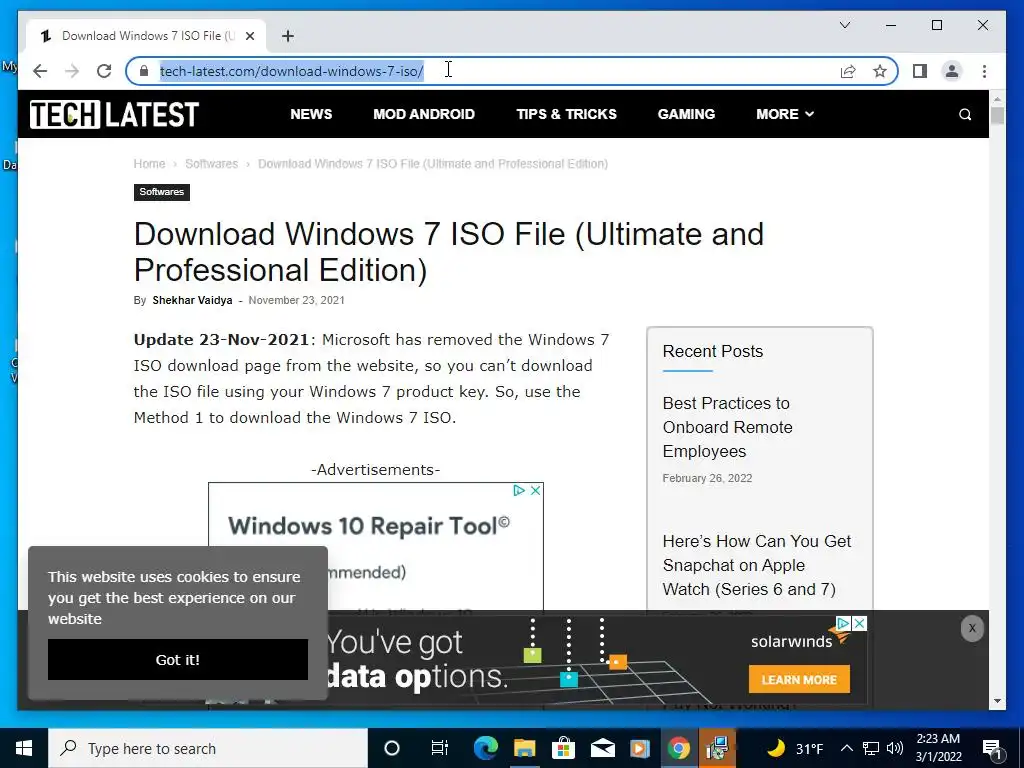The width and height of the screenshot is (1024, 768).
Task: Open Cortana from the taskbar circle icon
Action: (x=391, y=748)
